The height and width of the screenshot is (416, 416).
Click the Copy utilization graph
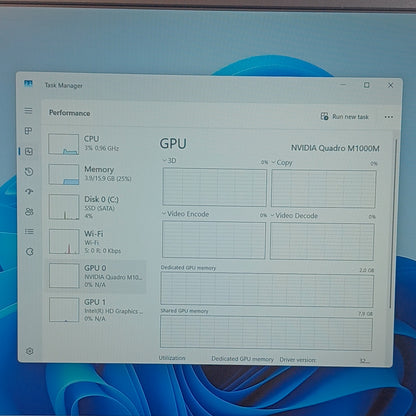324,189
